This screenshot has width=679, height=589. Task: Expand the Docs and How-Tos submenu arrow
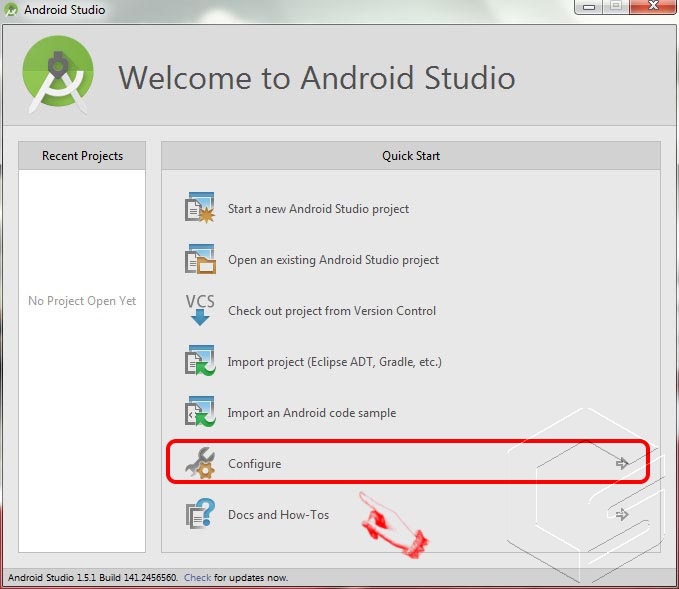(x=622, y=515)
